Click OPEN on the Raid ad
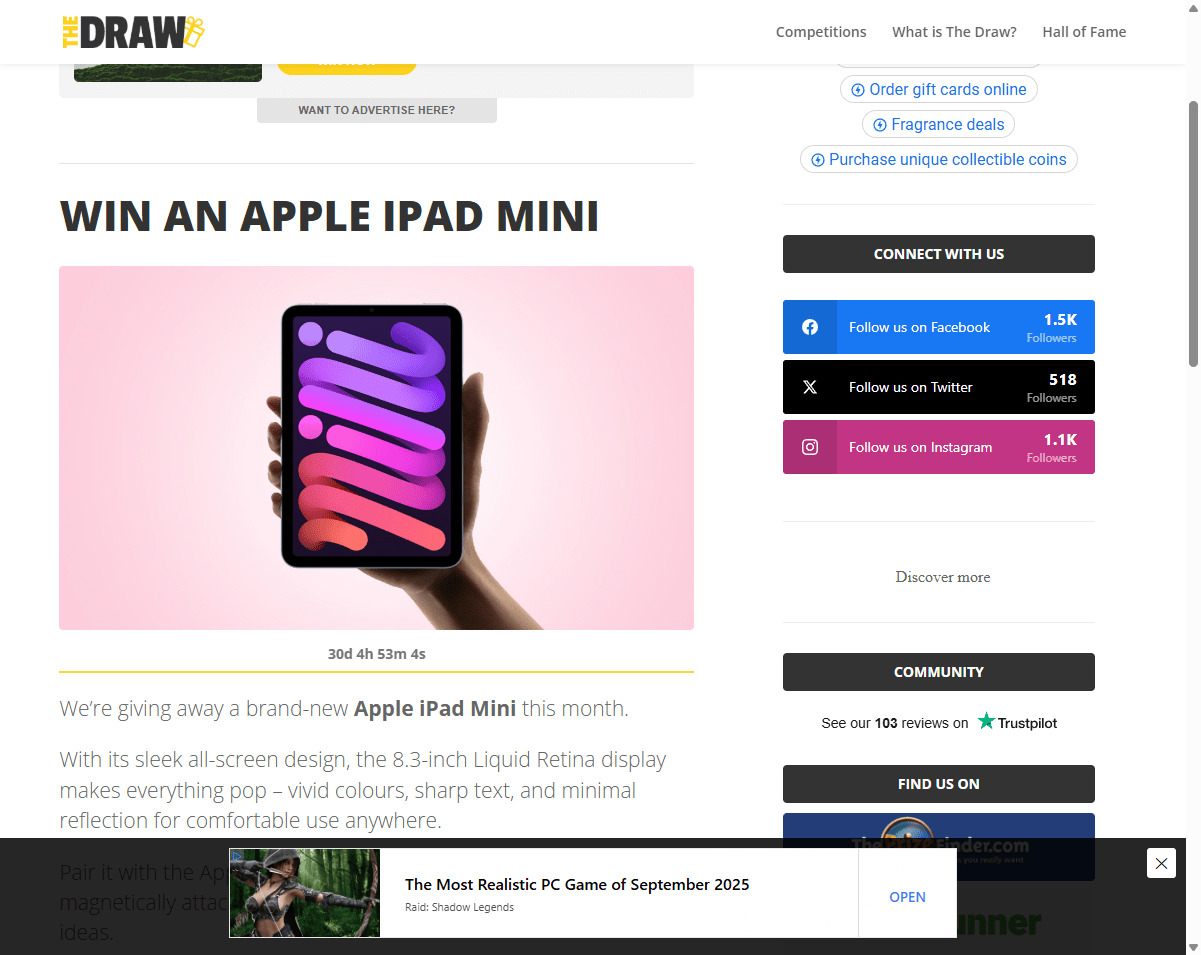Screen dimensions: 1201x955 (908, 897)
